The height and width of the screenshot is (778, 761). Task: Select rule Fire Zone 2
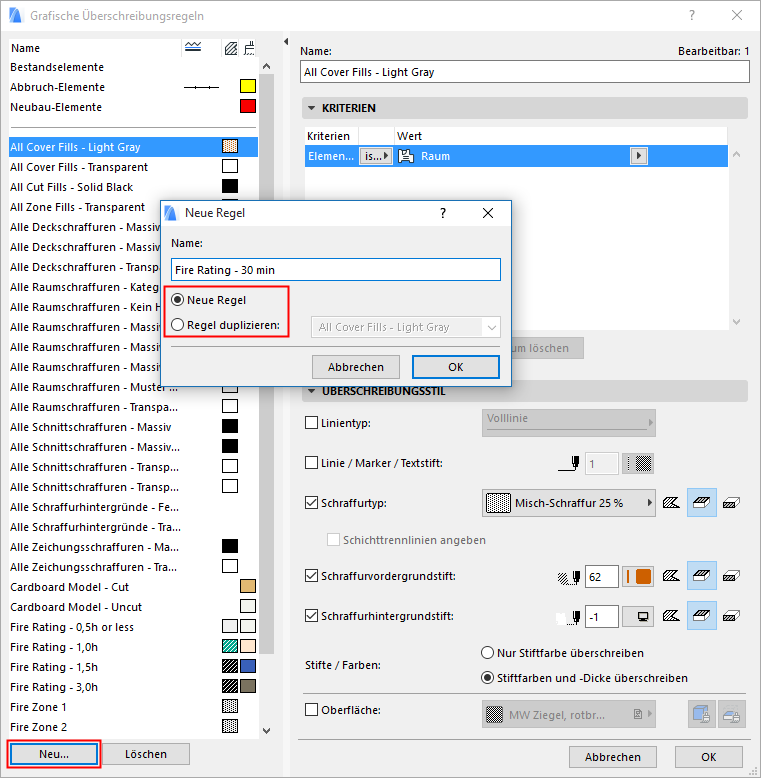(133, 726)
